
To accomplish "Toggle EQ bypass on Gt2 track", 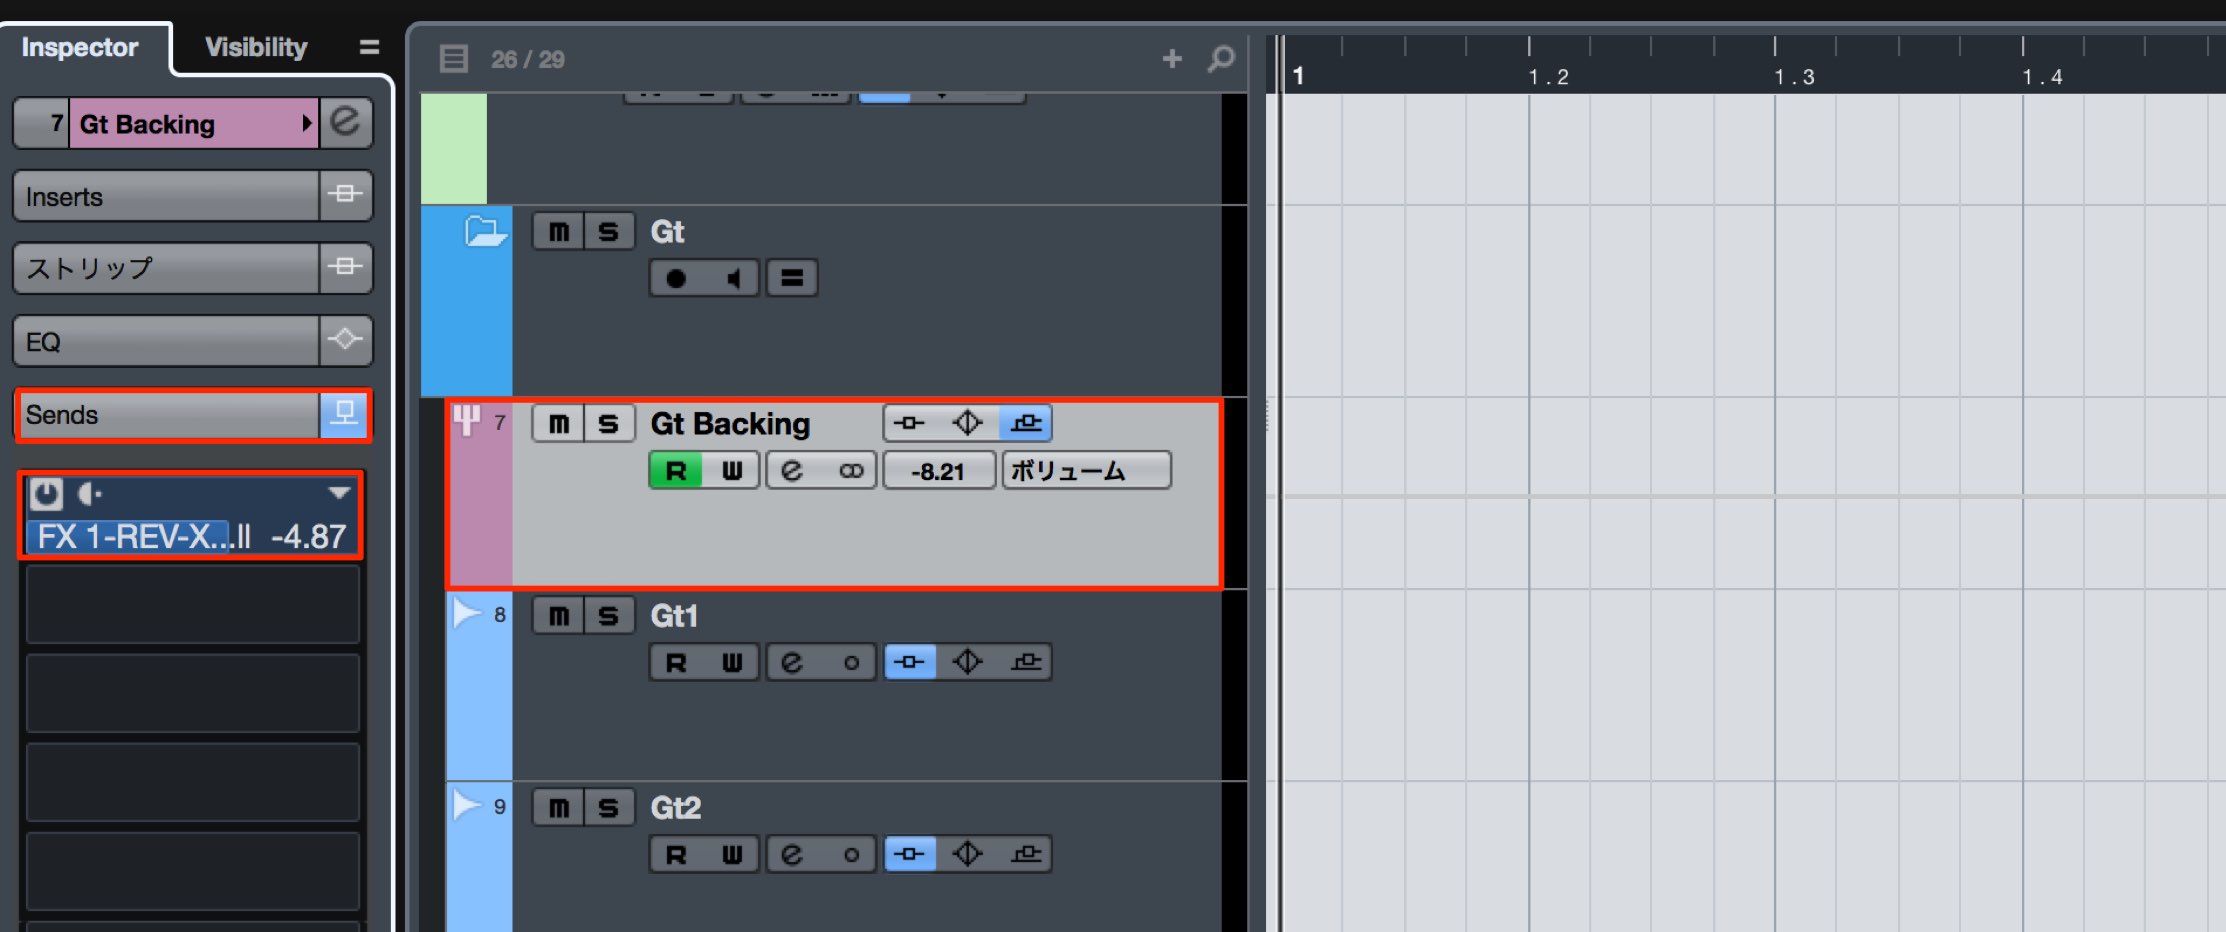I will 967,854.
